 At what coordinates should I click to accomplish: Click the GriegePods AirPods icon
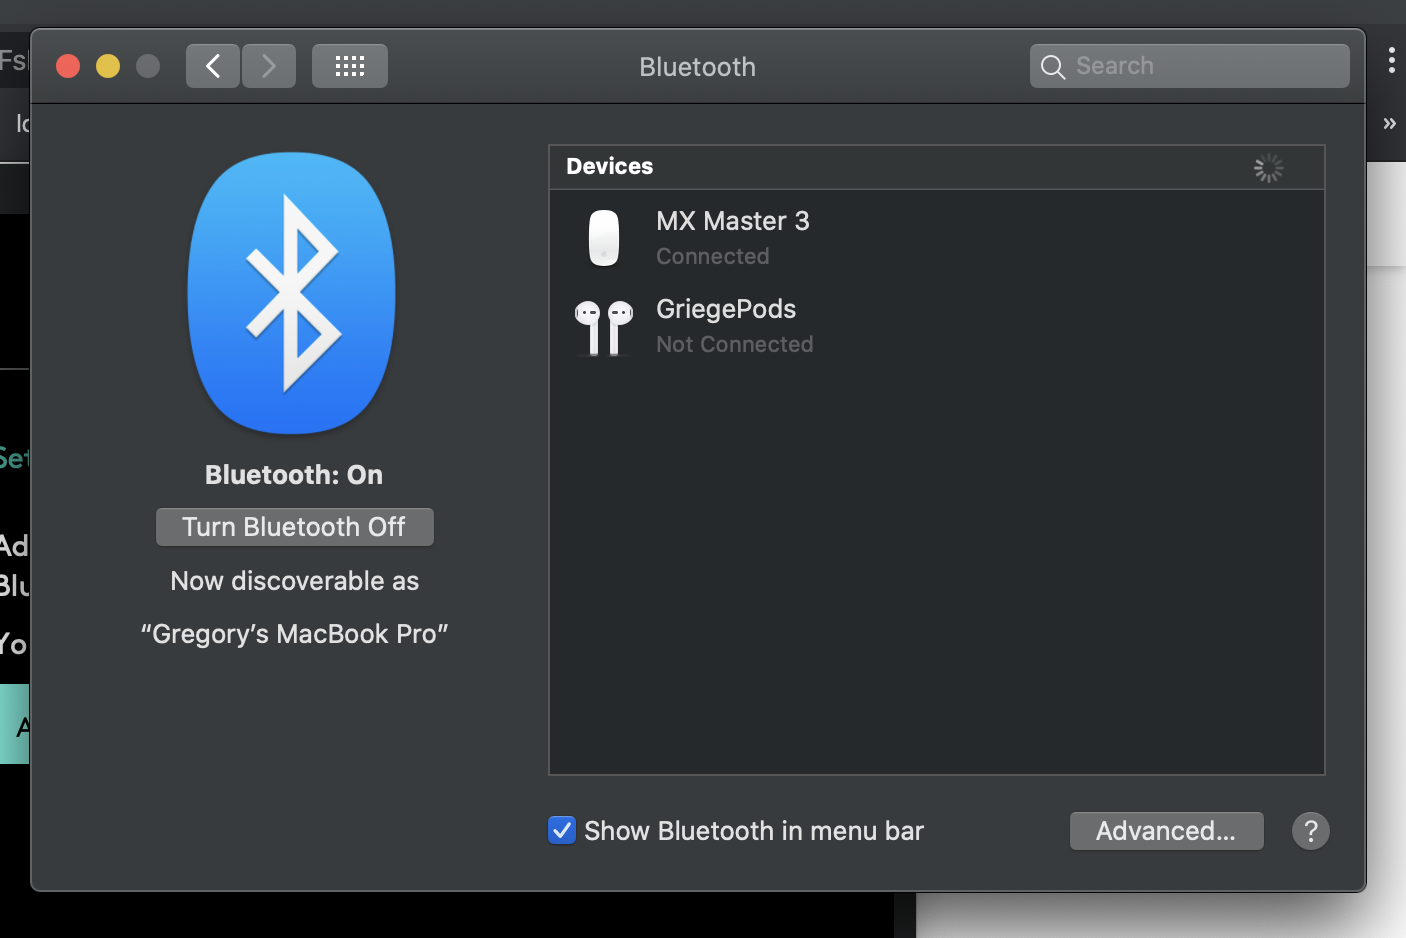coord(604,327)
